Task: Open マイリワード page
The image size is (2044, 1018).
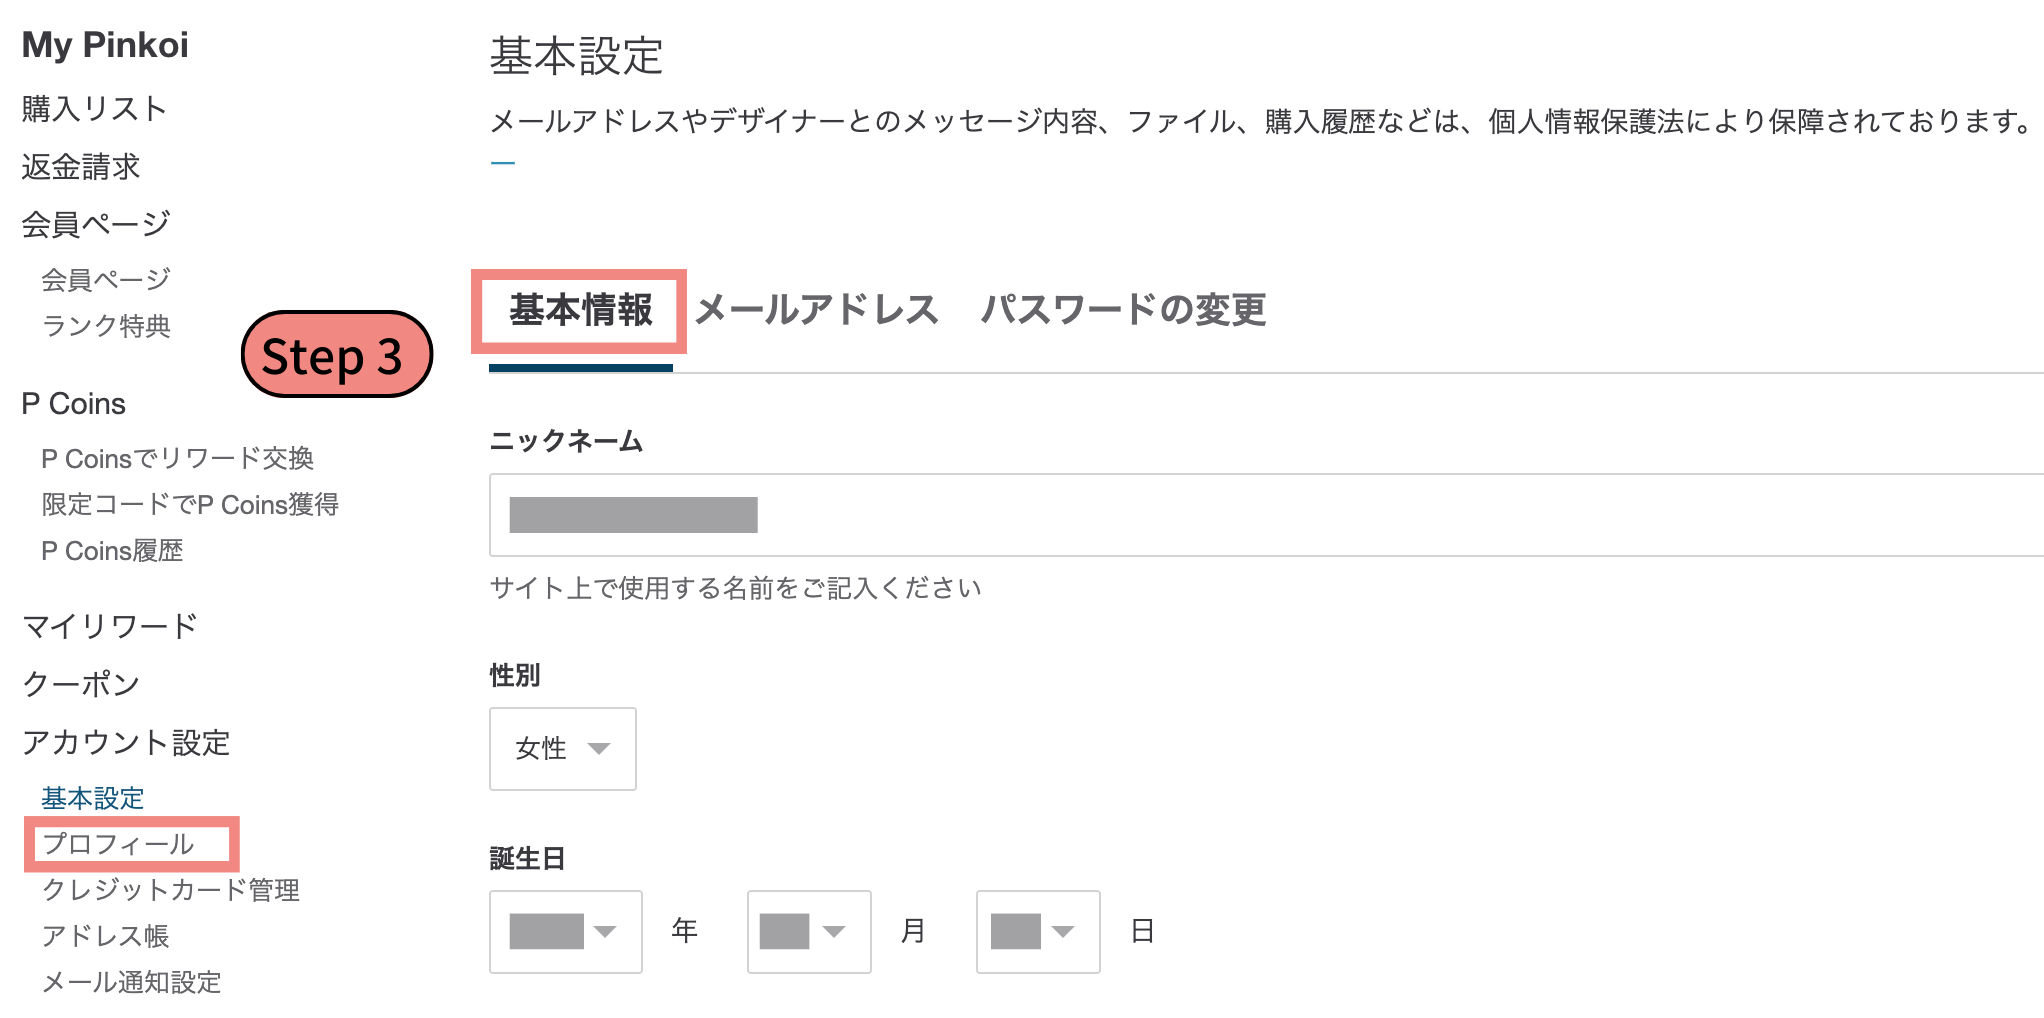Action: click(x=110, y=625)
